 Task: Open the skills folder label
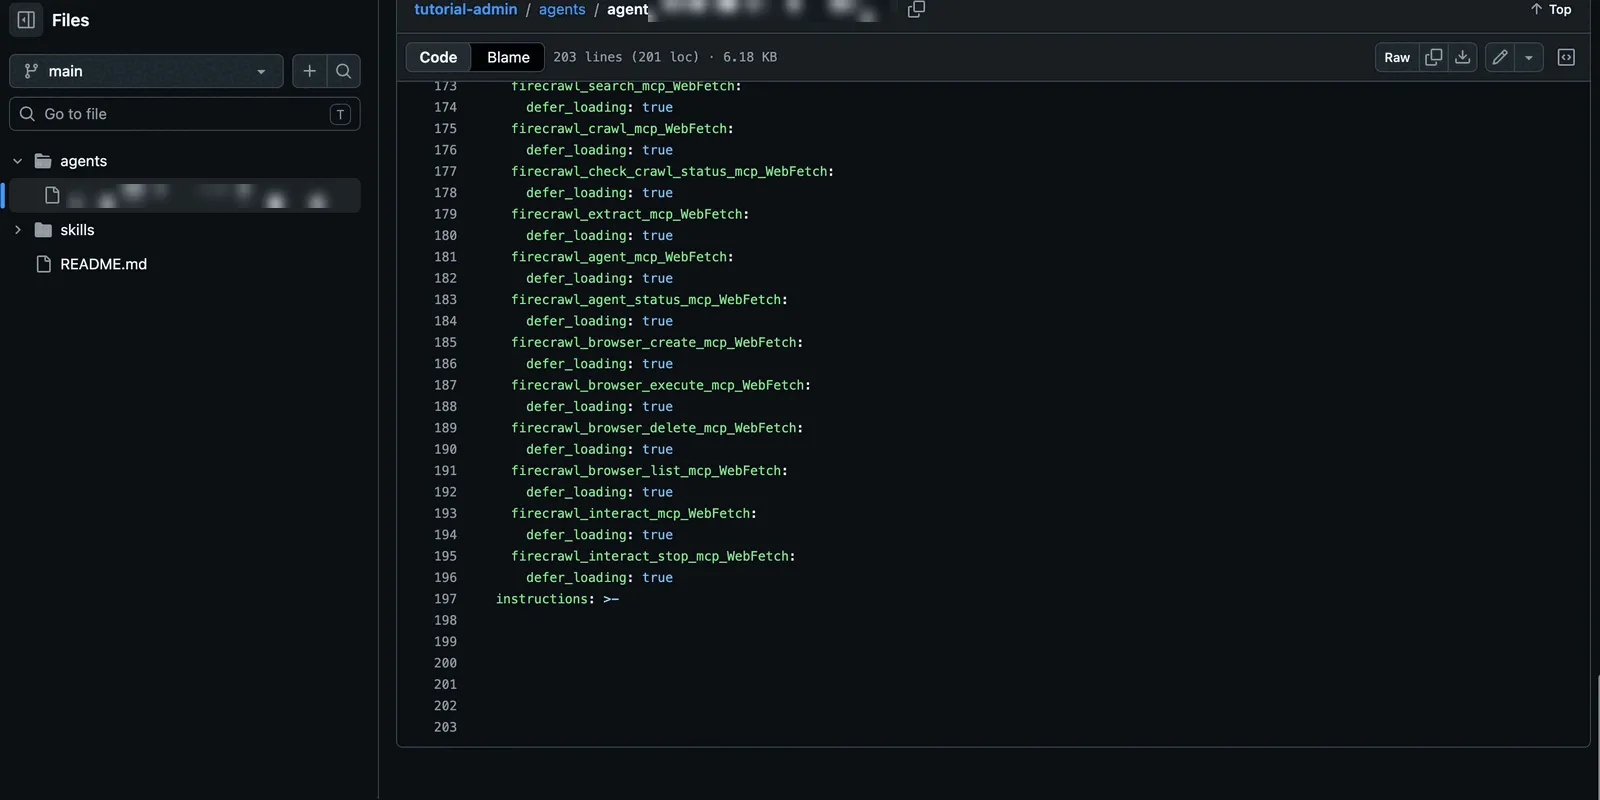pyautogui.click(x=77, y=230)
